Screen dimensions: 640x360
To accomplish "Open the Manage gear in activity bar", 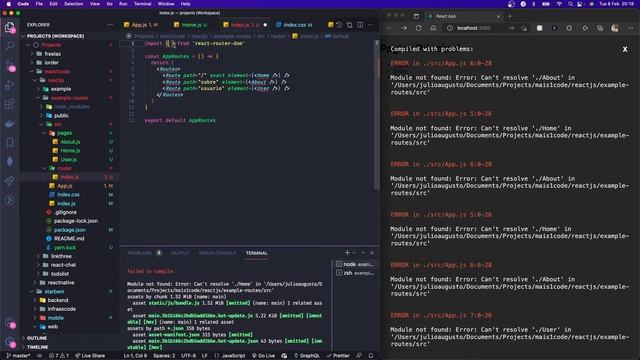I will 9,342.
